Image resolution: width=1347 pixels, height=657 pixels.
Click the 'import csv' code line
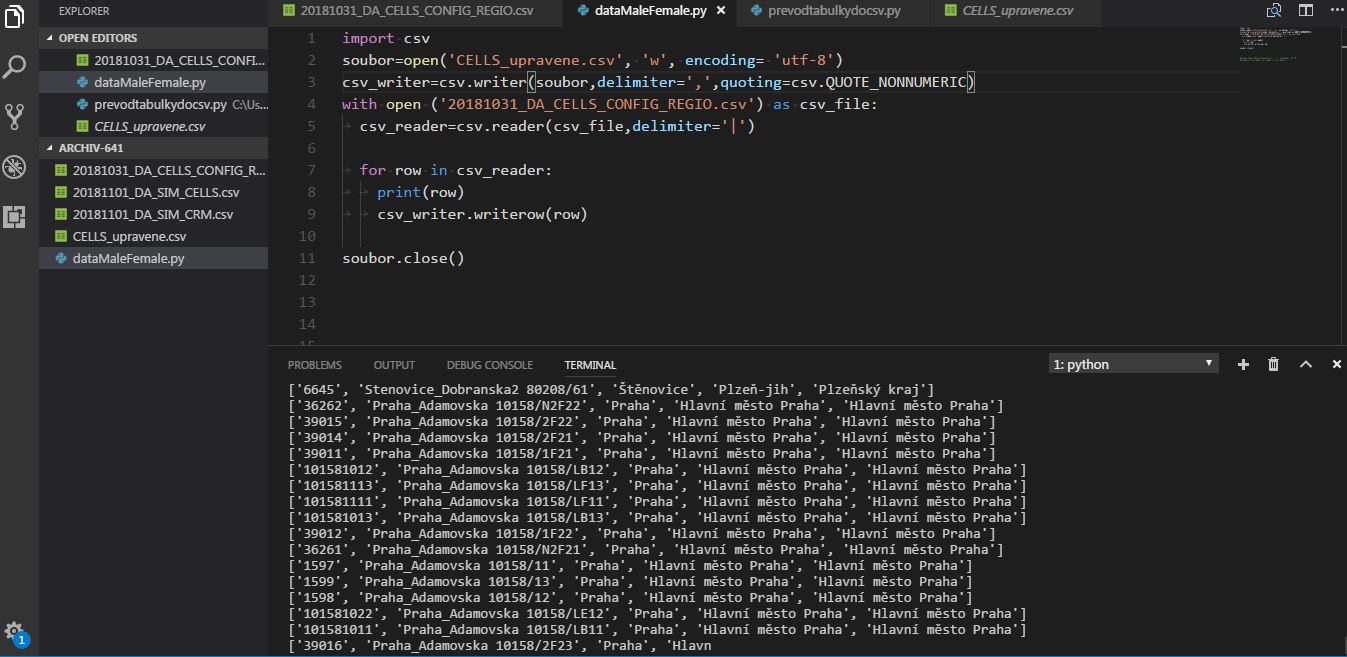(385, 38)
